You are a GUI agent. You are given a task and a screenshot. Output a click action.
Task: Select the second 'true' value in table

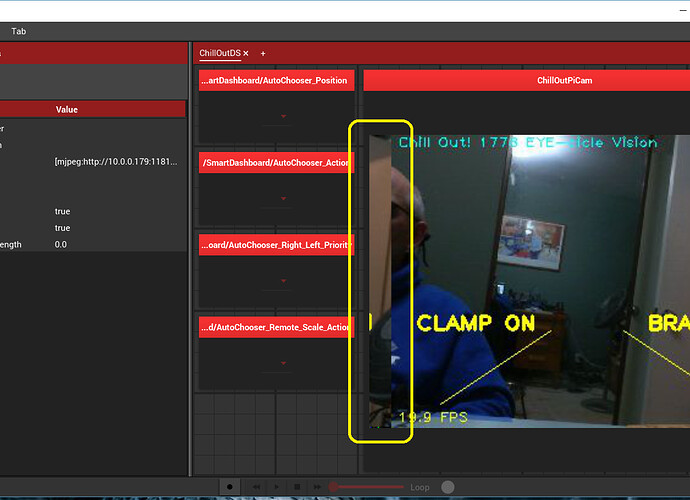pyautogui.click(x=62, y=228)
